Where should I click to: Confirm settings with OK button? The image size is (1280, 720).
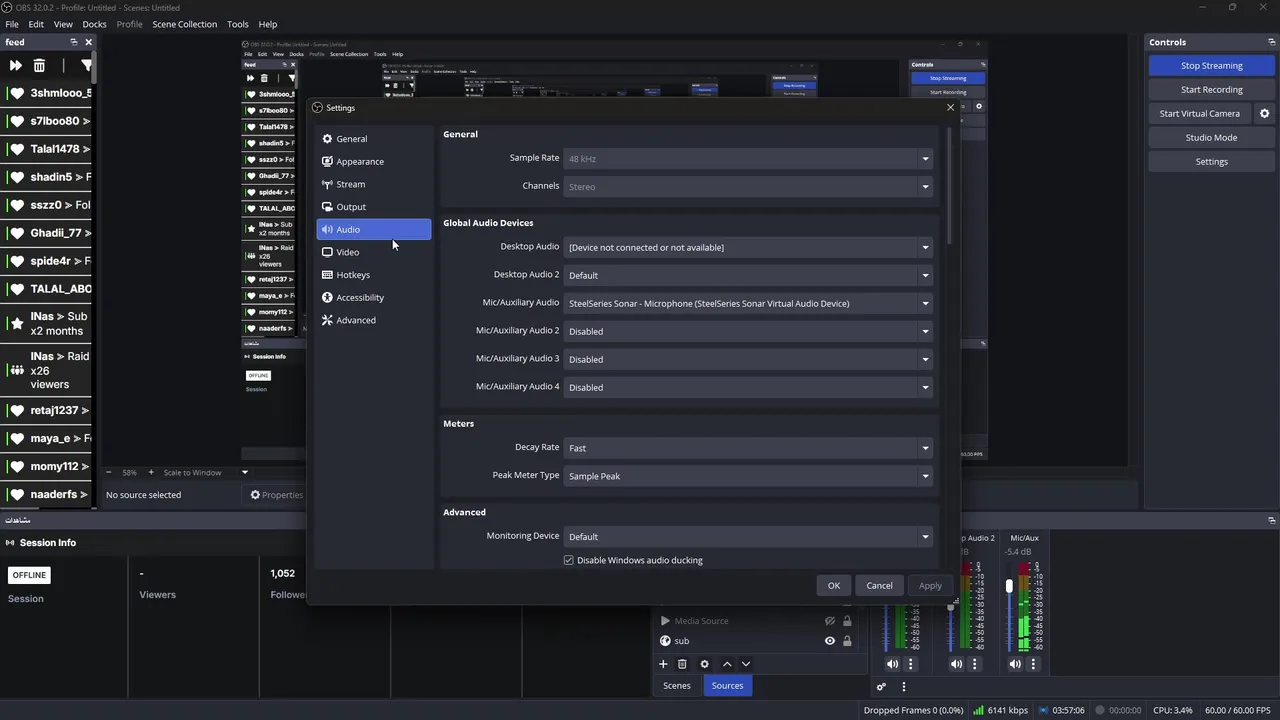coord(834,586)
